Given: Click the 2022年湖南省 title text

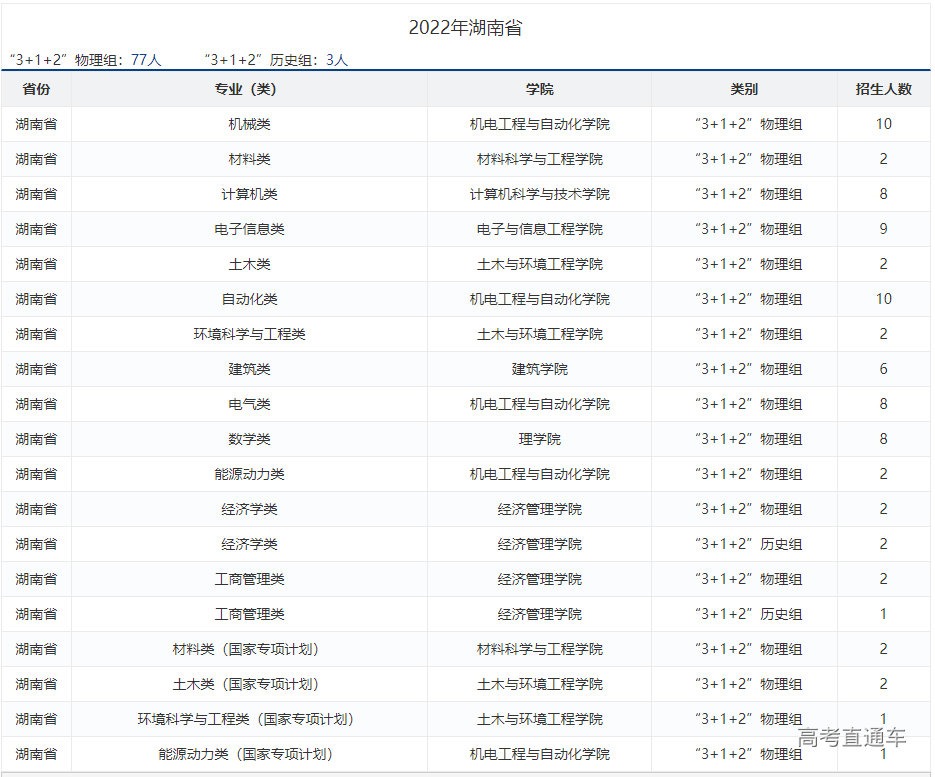Looking at the screenshot, I should (x=465, y=28).
